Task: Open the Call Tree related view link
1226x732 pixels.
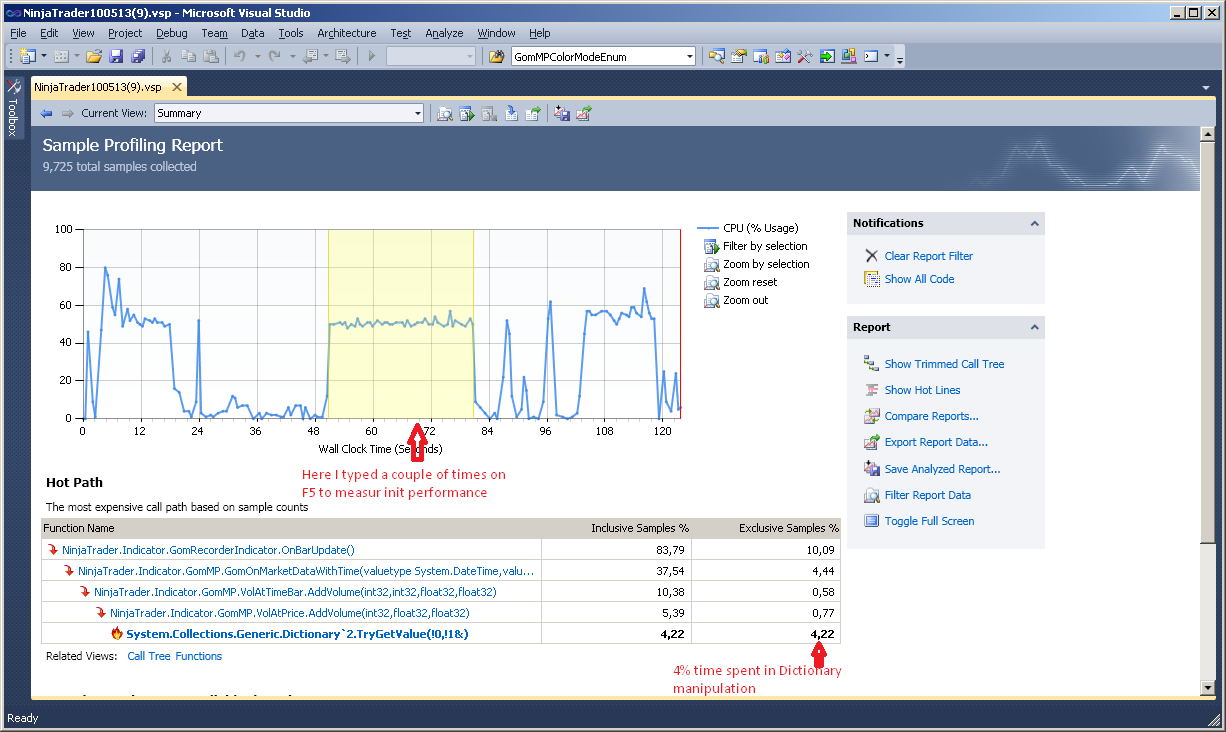Action: click(148, 656)
